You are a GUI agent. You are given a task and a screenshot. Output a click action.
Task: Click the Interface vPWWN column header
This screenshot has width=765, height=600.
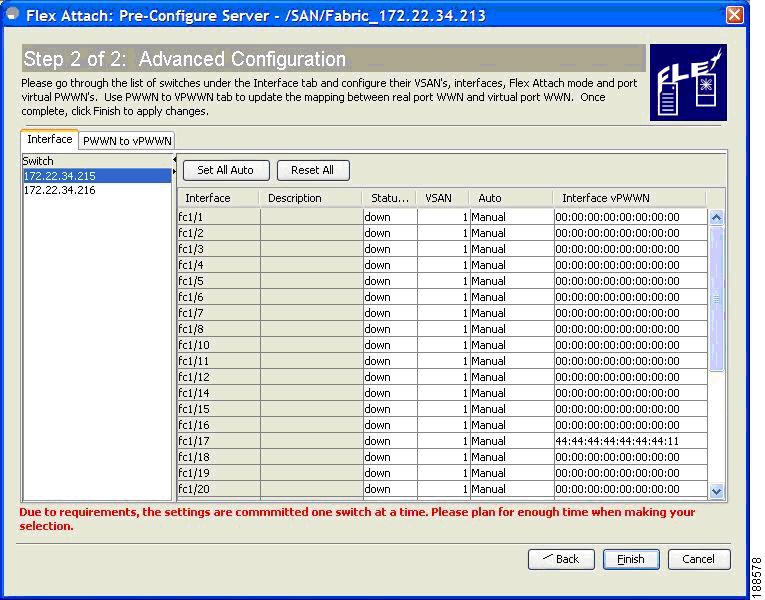tap(630, 198)
